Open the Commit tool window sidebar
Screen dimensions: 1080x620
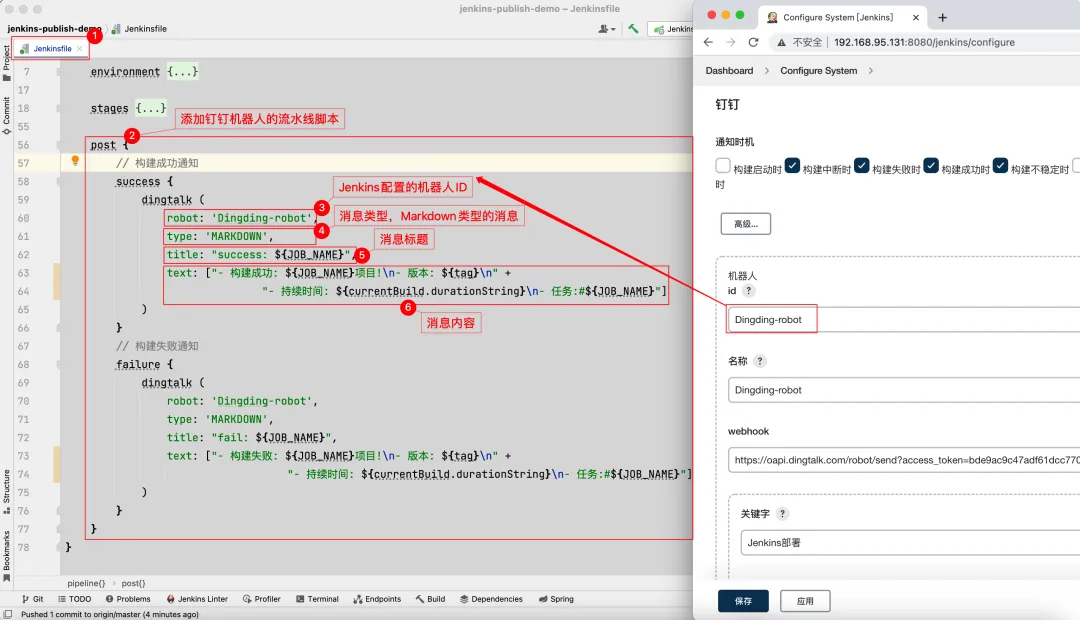tap(6, 115)
